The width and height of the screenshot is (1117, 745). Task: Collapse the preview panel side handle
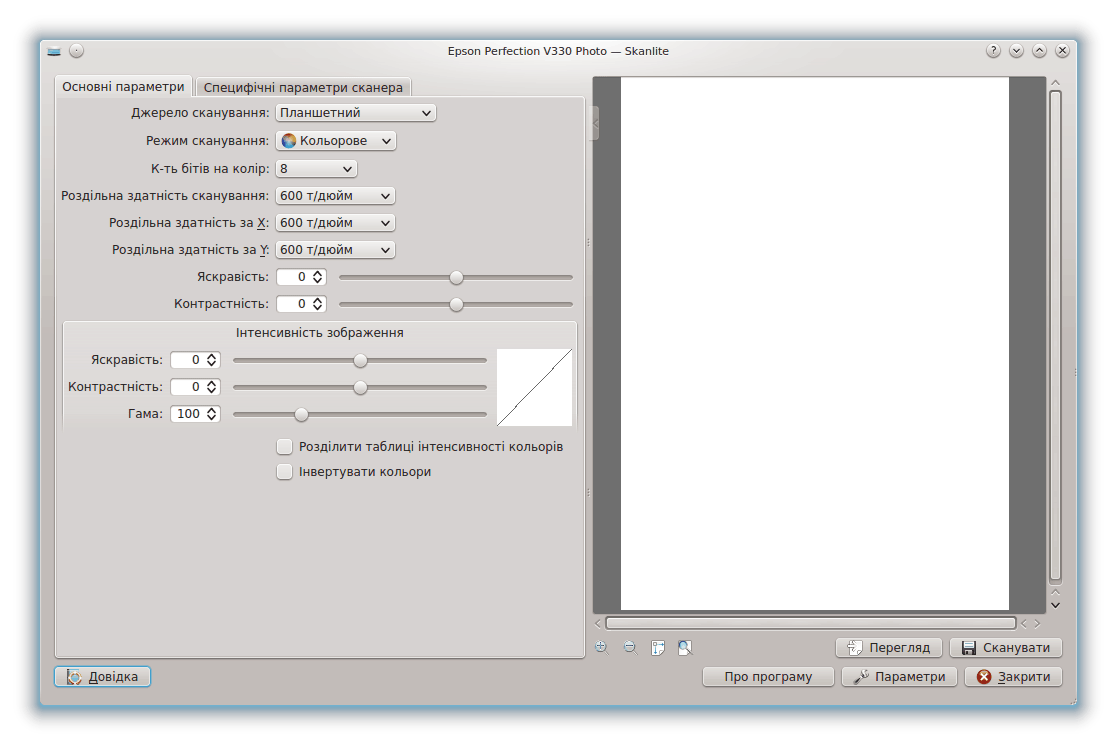click(596, 123)
